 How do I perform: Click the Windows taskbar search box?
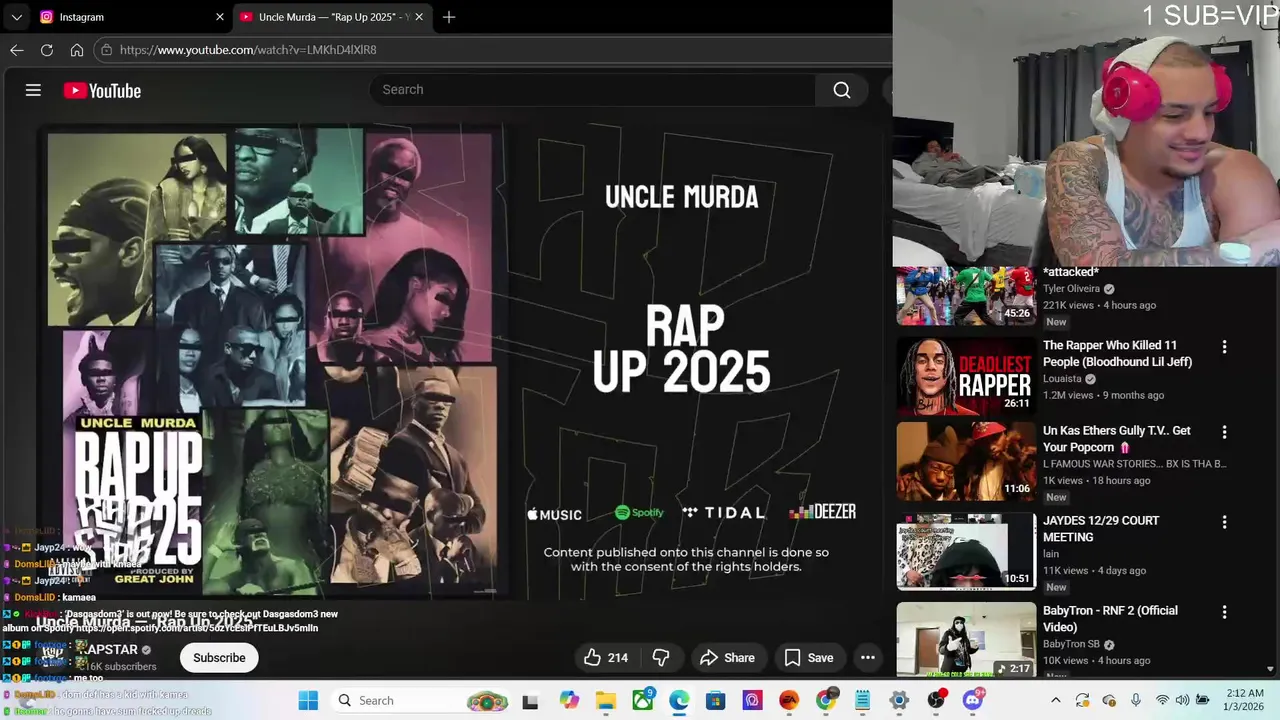(x=418, y=700)
